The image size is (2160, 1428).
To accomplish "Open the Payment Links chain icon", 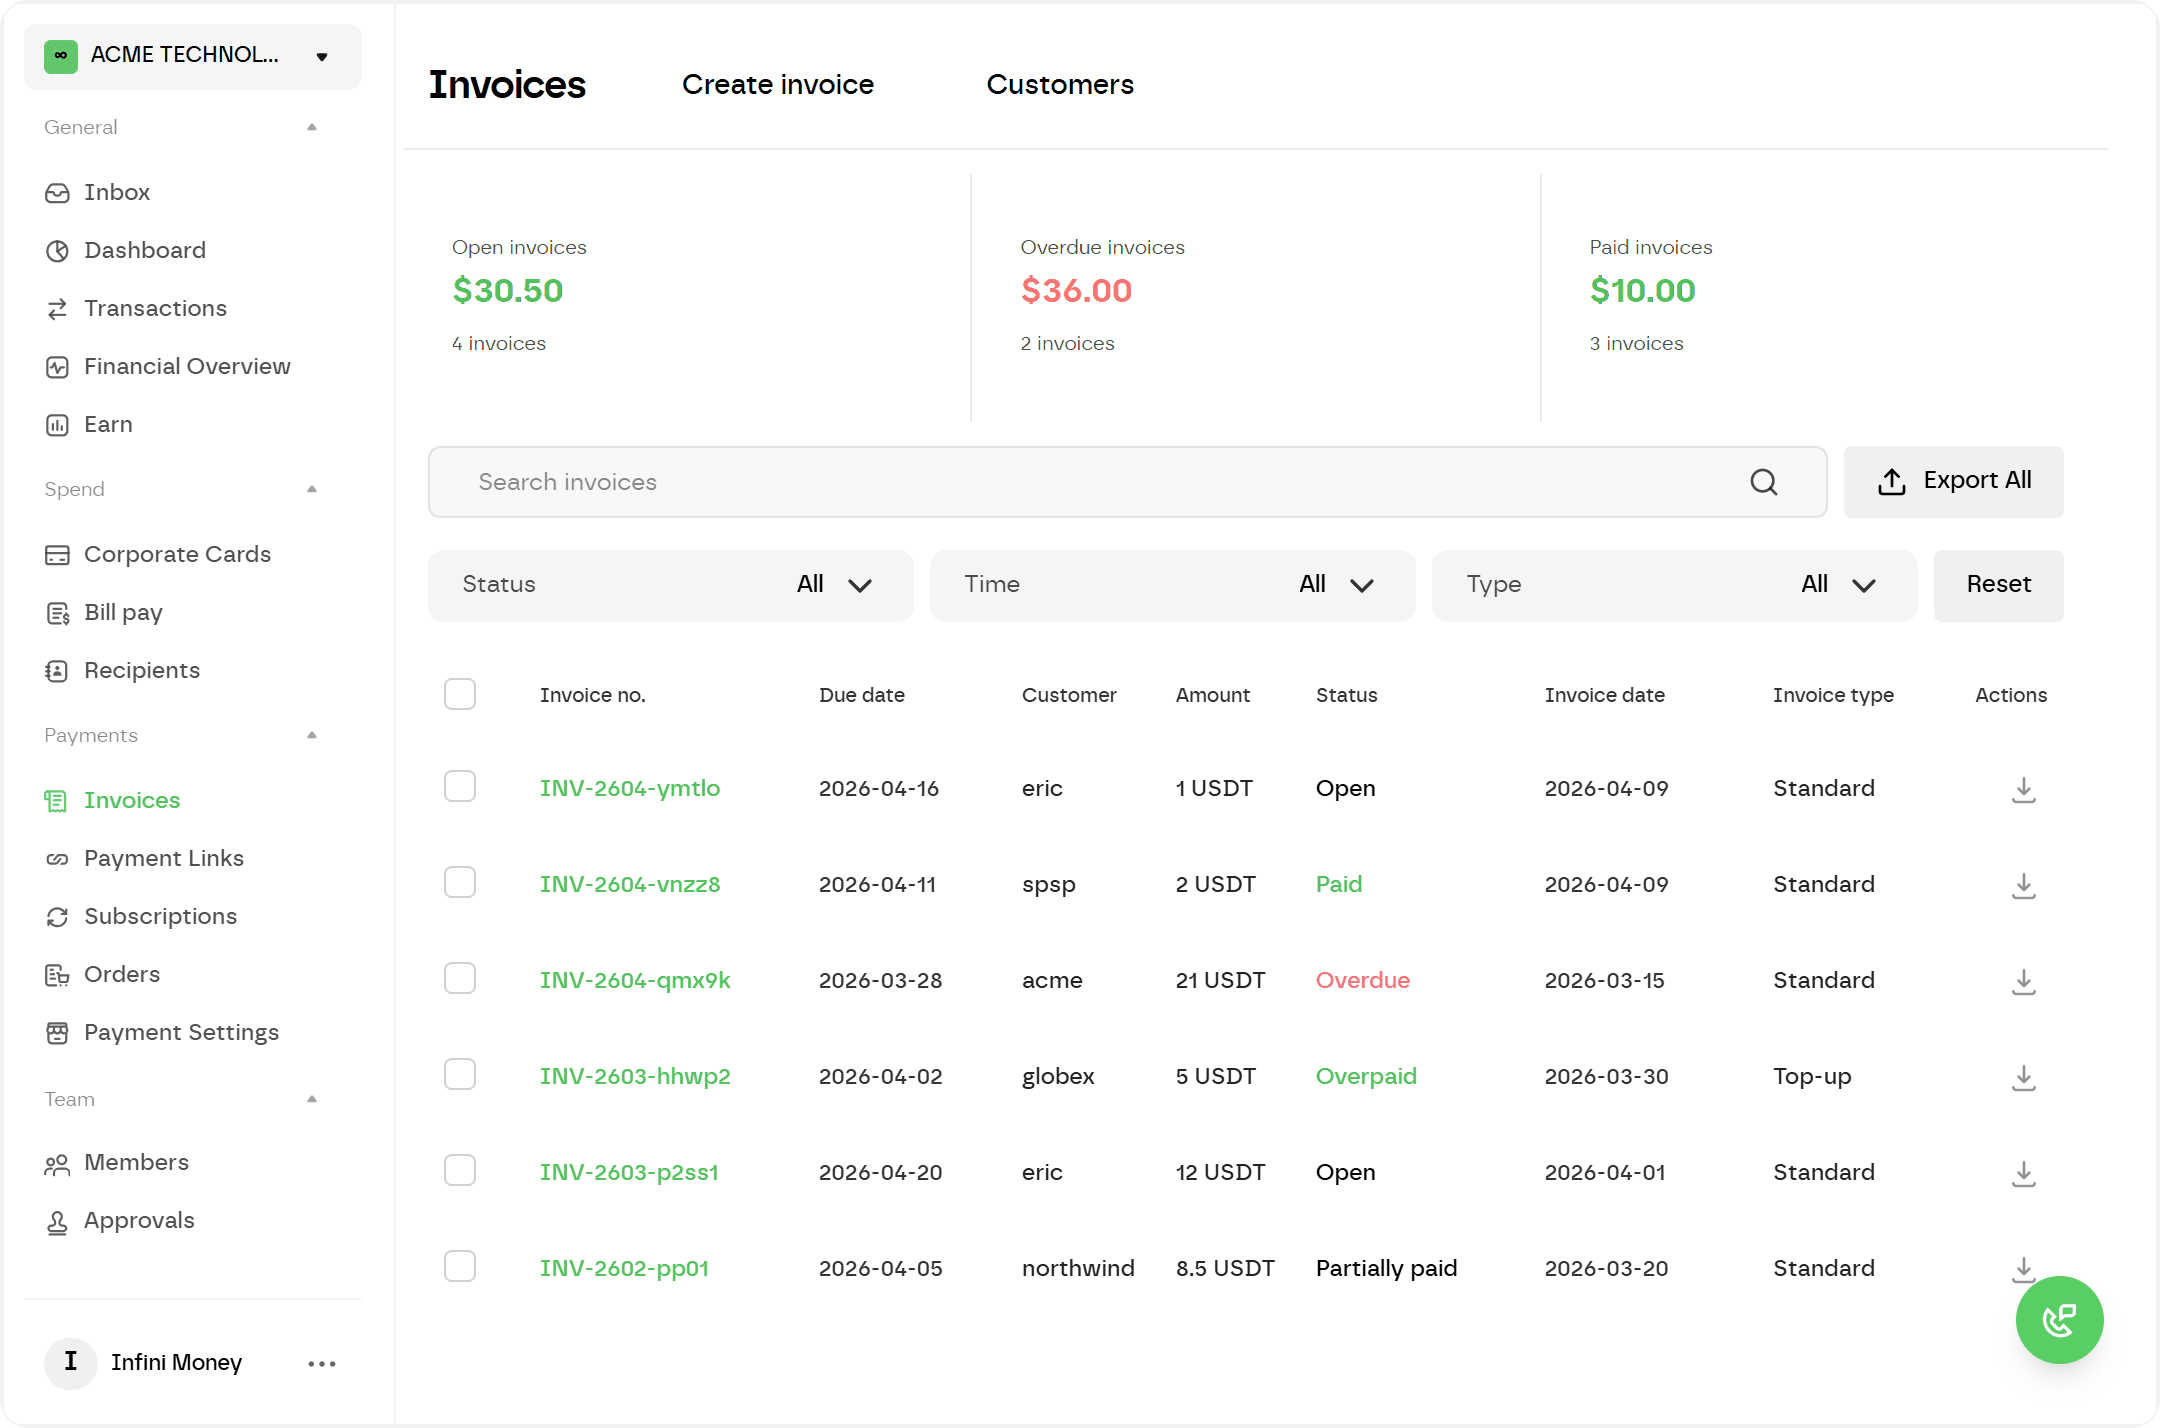I will 57,859.
